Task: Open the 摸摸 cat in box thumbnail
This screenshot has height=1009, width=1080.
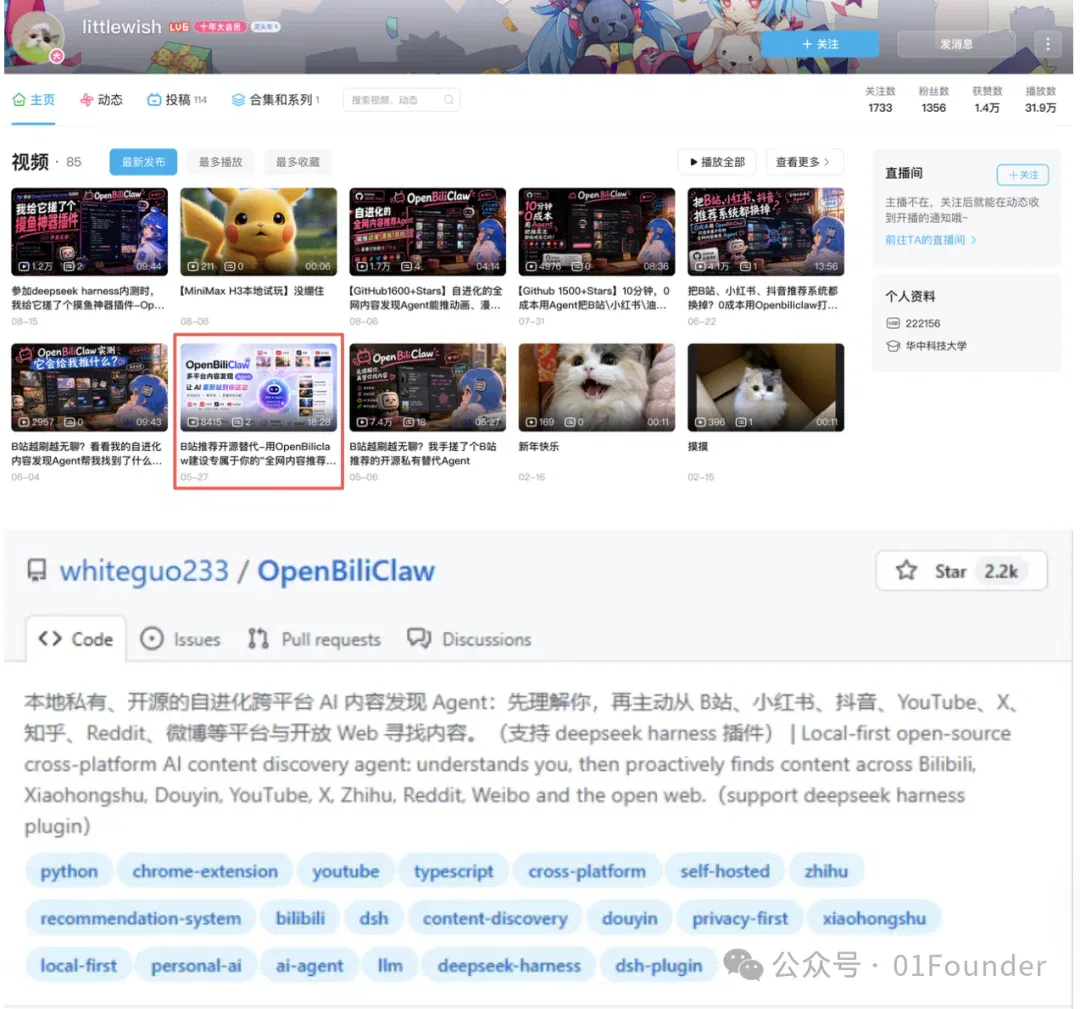Action: [766, 387]
